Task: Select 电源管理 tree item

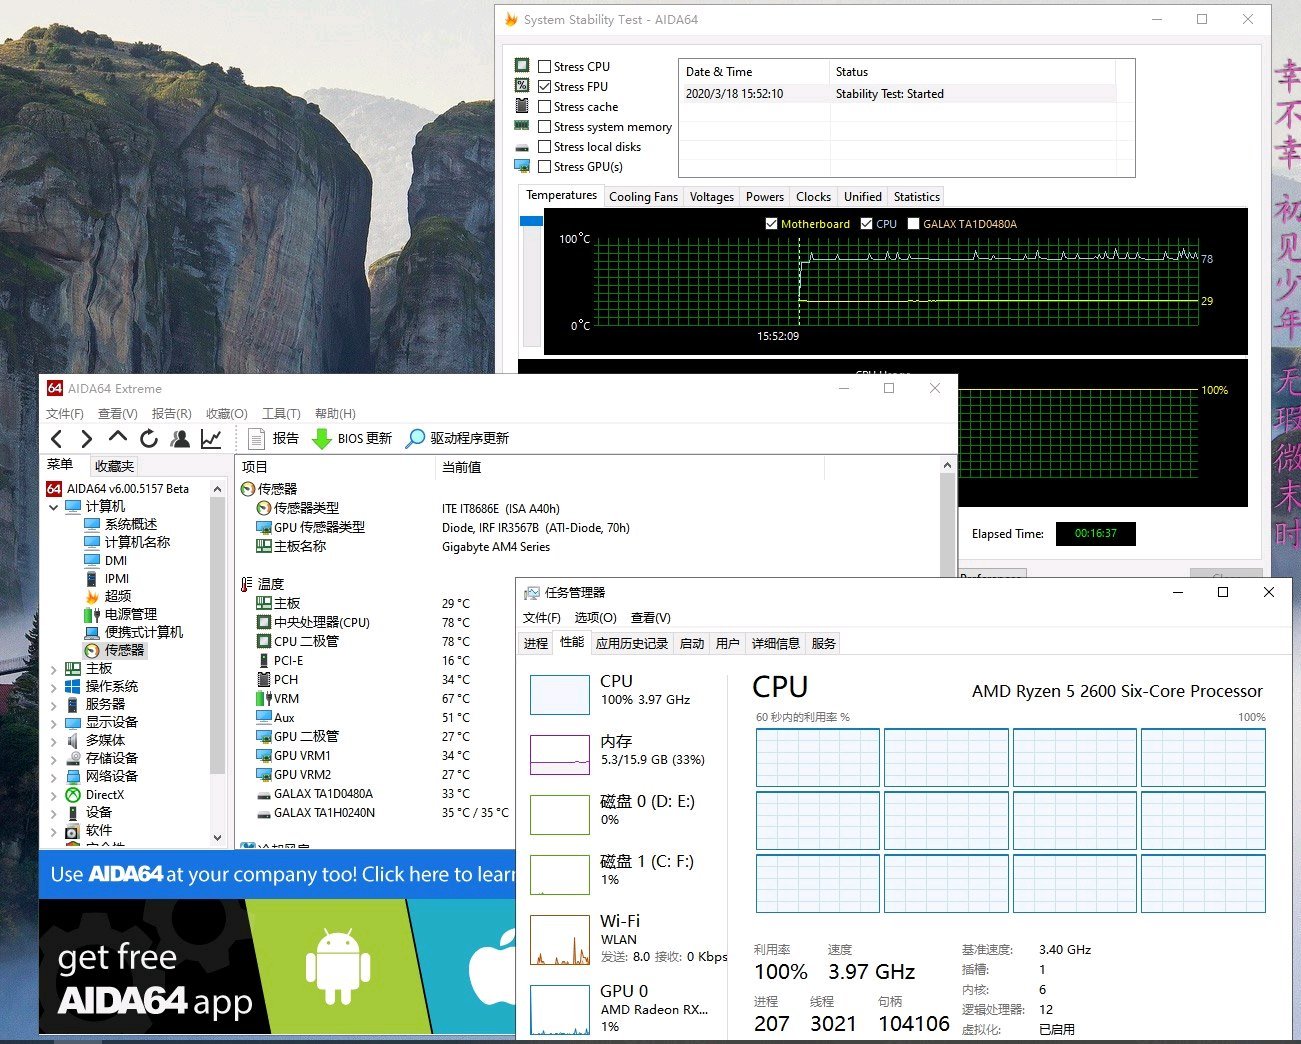Action: [x=130, y=614]
